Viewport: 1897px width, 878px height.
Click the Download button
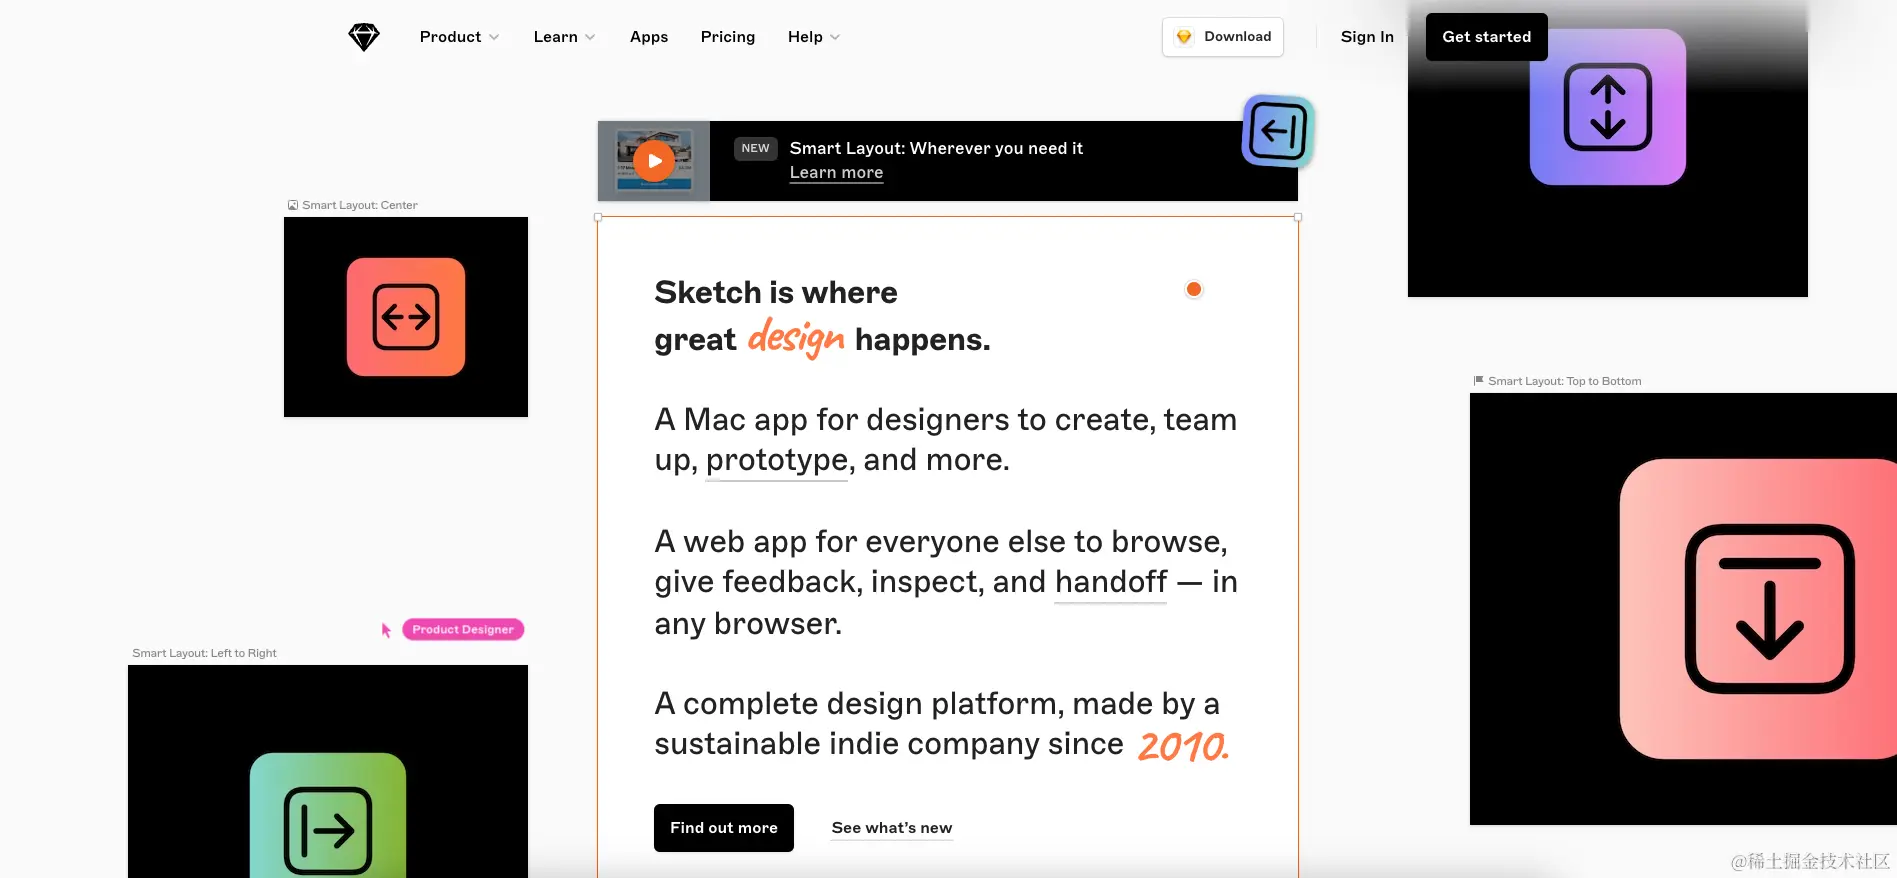tap(1223, 37)
